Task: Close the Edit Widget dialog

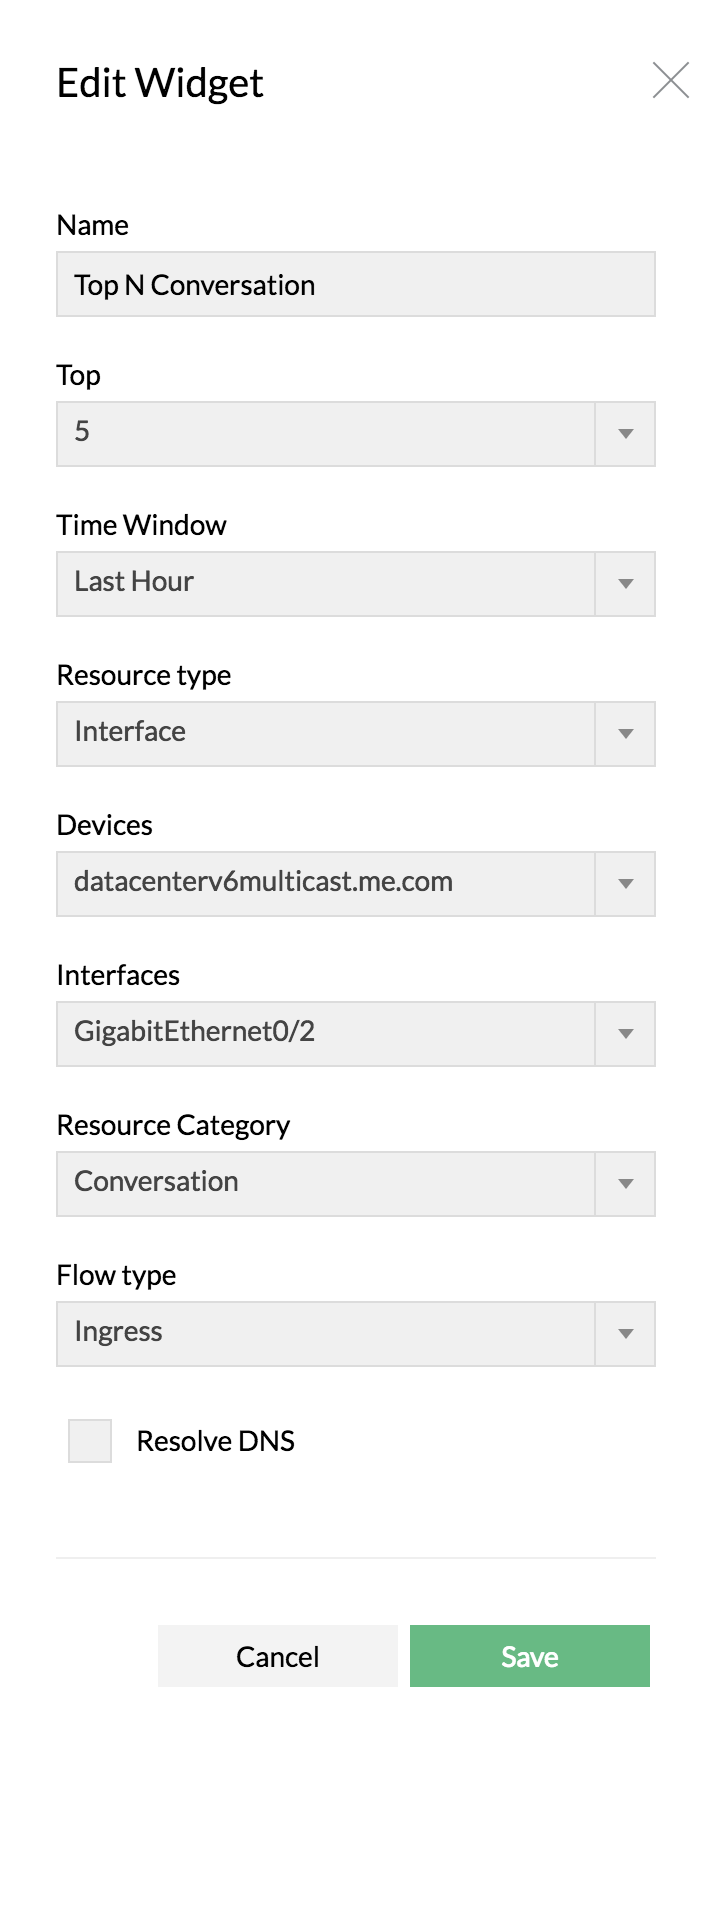Action: (x=671, y=81)
